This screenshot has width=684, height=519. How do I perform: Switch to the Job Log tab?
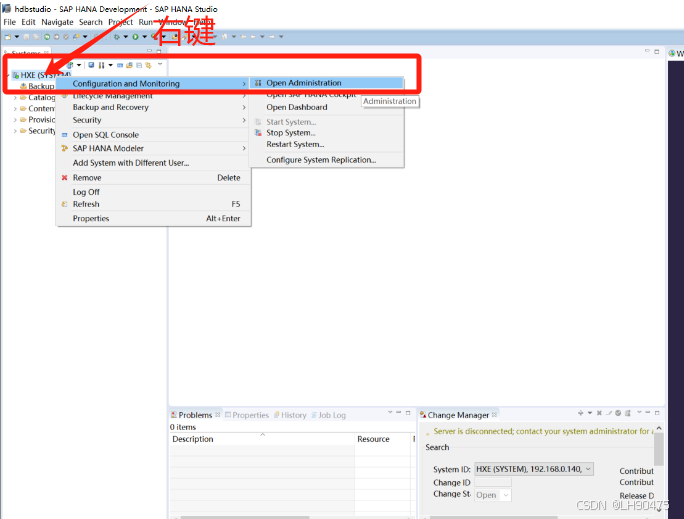329,415
